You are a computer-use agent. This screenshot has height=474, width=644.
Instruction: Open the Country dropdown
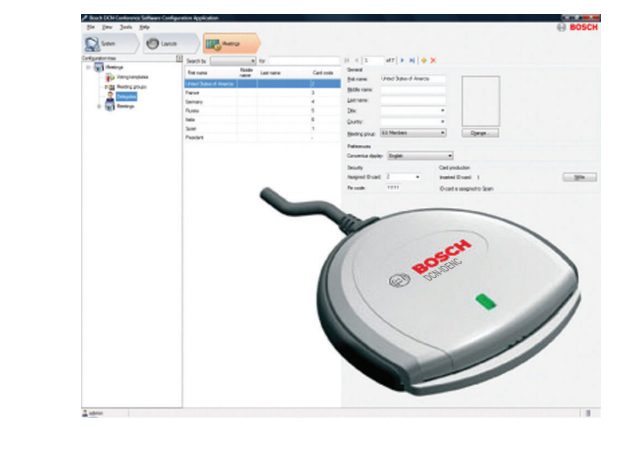(443, 121)
